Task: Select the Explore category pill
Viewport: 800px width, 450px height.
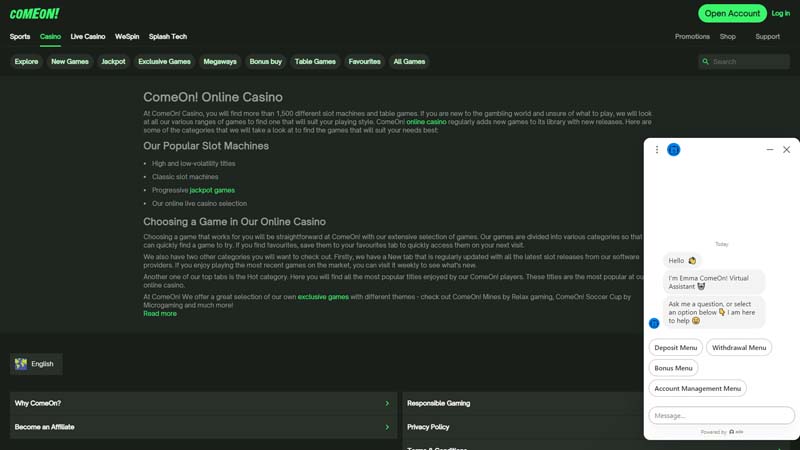Action: tap(27, 62)
